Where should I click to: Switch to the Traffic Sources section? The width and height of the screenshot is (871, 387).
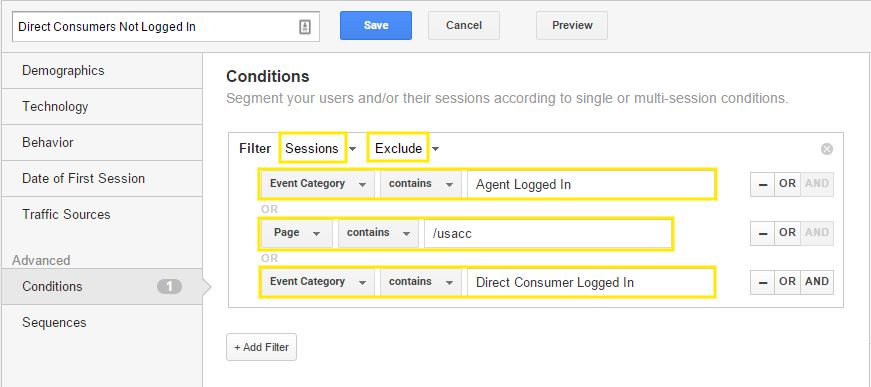tap(102, 214)
